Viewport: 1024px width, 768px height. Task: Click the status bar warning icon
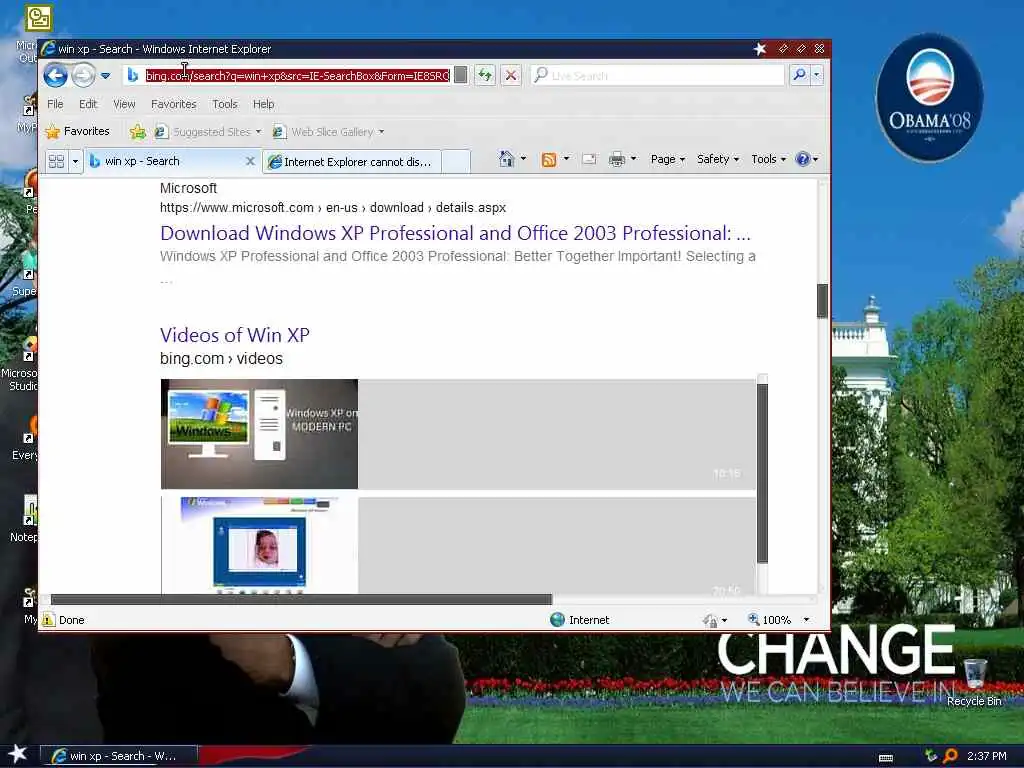(48, 620)
